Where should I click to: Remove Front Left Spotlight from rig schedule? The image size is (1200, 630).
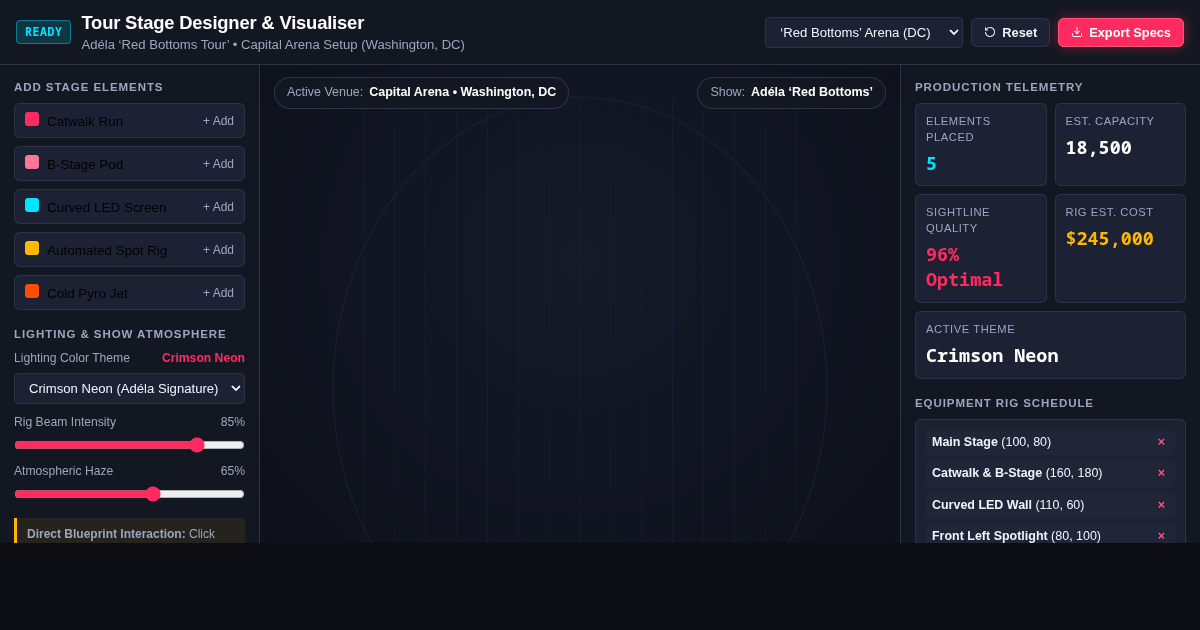click(x=1161, y=536)
